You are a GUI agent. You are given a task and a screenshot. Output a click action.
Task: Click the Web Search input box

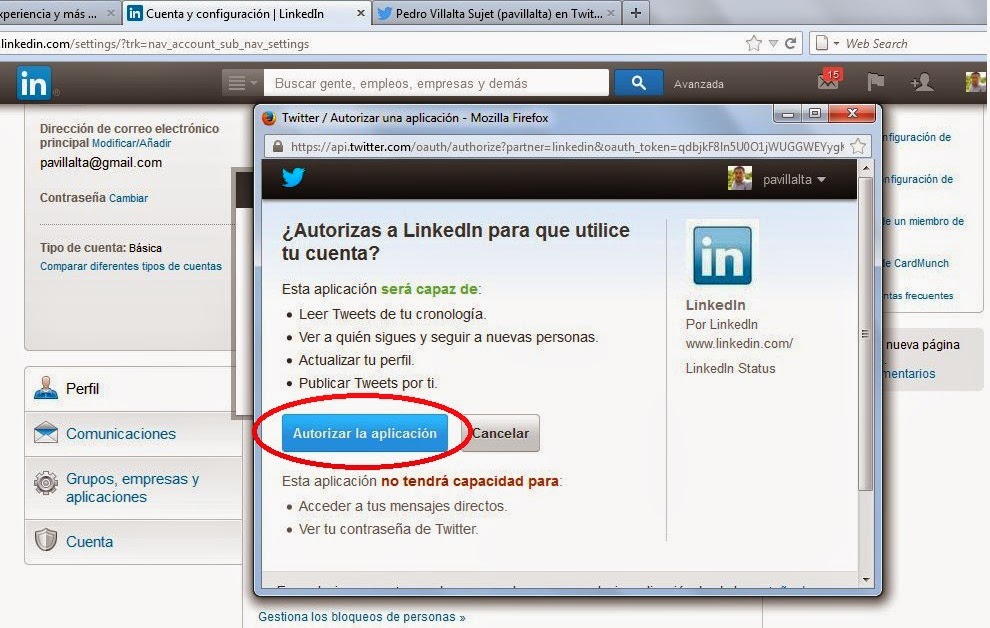click(914, 44)
